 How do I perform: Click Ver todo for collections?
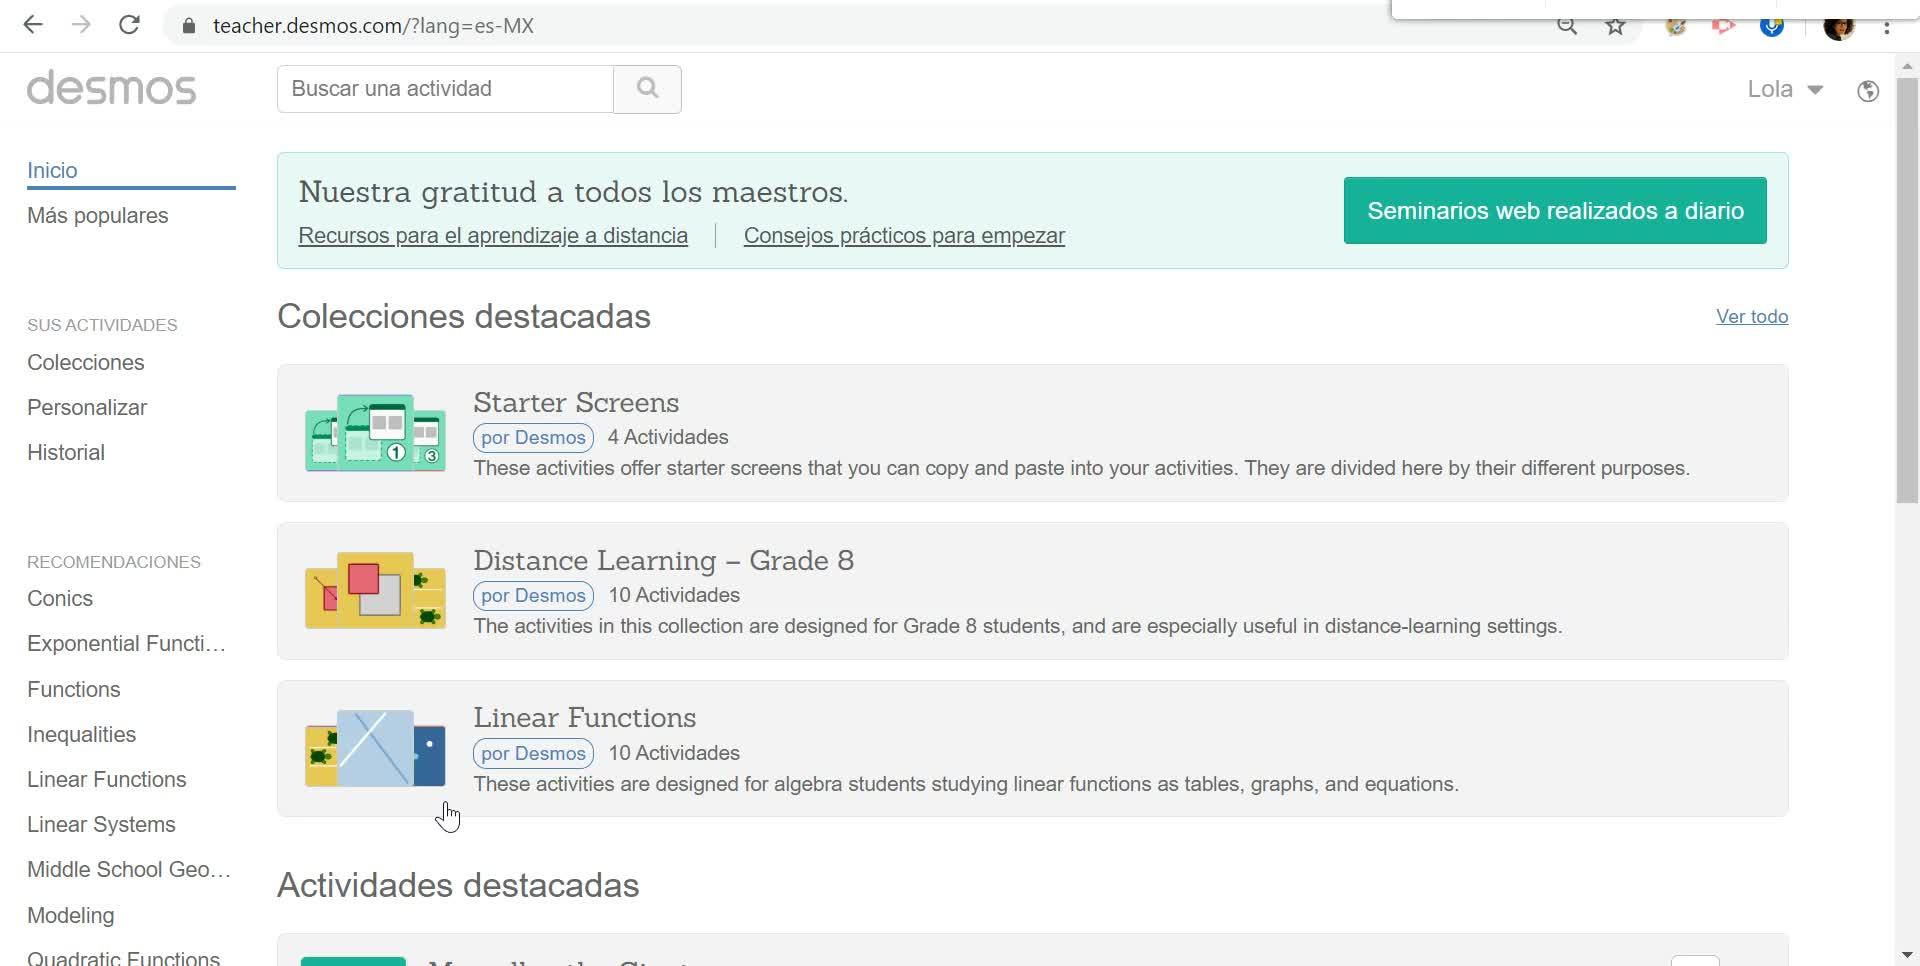(1752, 317)
